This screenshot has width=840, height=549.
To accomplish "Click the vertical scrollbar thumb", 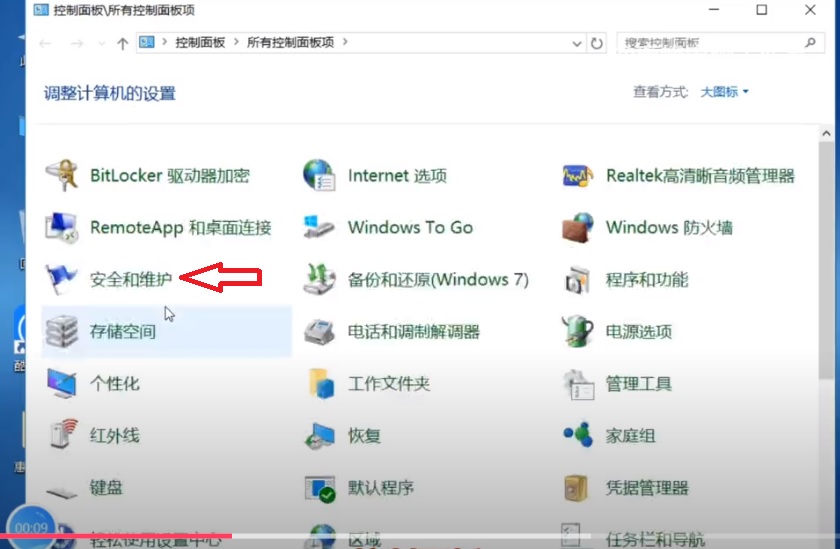I will (x=826, y=260).
